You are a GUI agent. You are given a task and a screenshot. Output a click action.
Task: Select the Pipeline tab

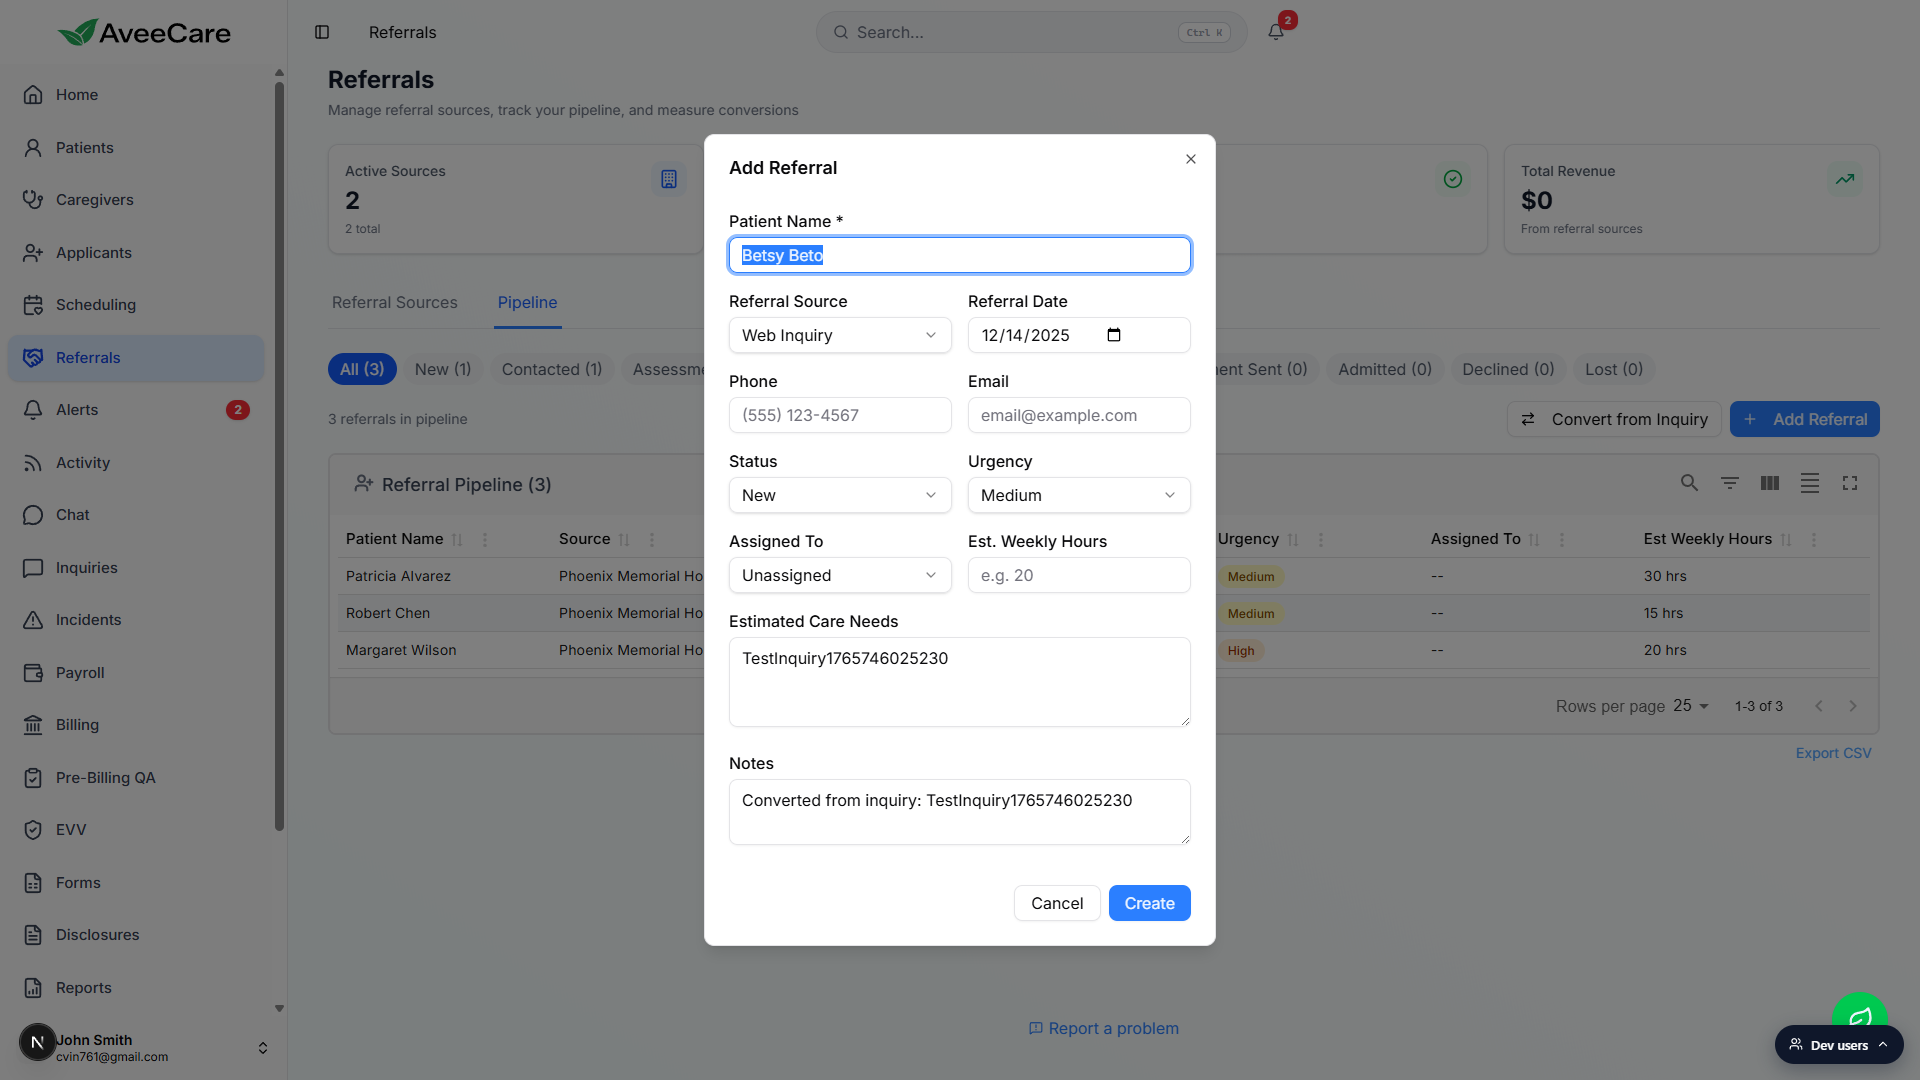coord(527,302)
